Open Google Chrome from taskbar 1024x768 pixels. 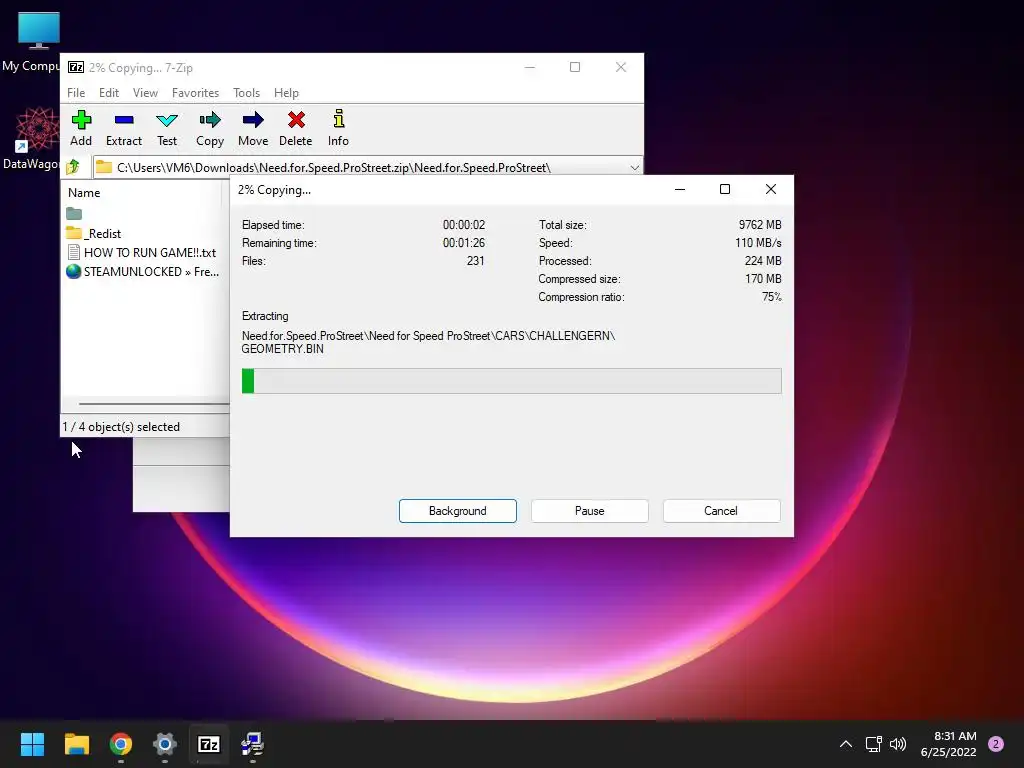point(121,744)
